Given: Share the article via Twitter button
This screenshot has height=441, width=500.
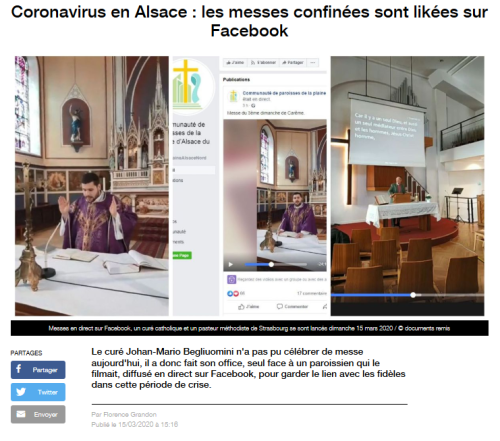Looking at the screenshot, I should 38,392.
